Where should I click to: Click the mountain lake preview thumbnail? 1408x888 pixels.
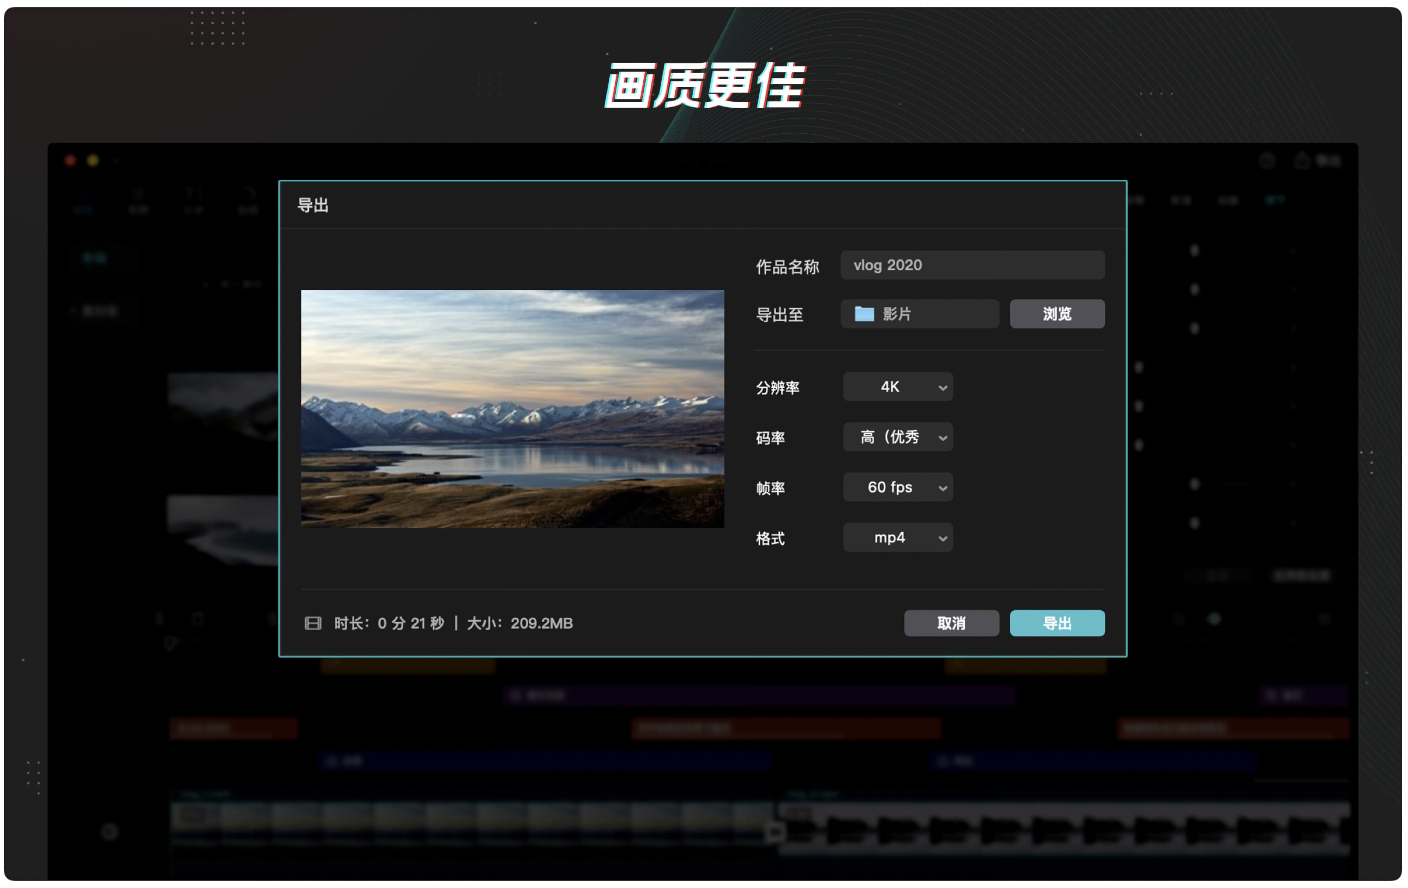512,409
